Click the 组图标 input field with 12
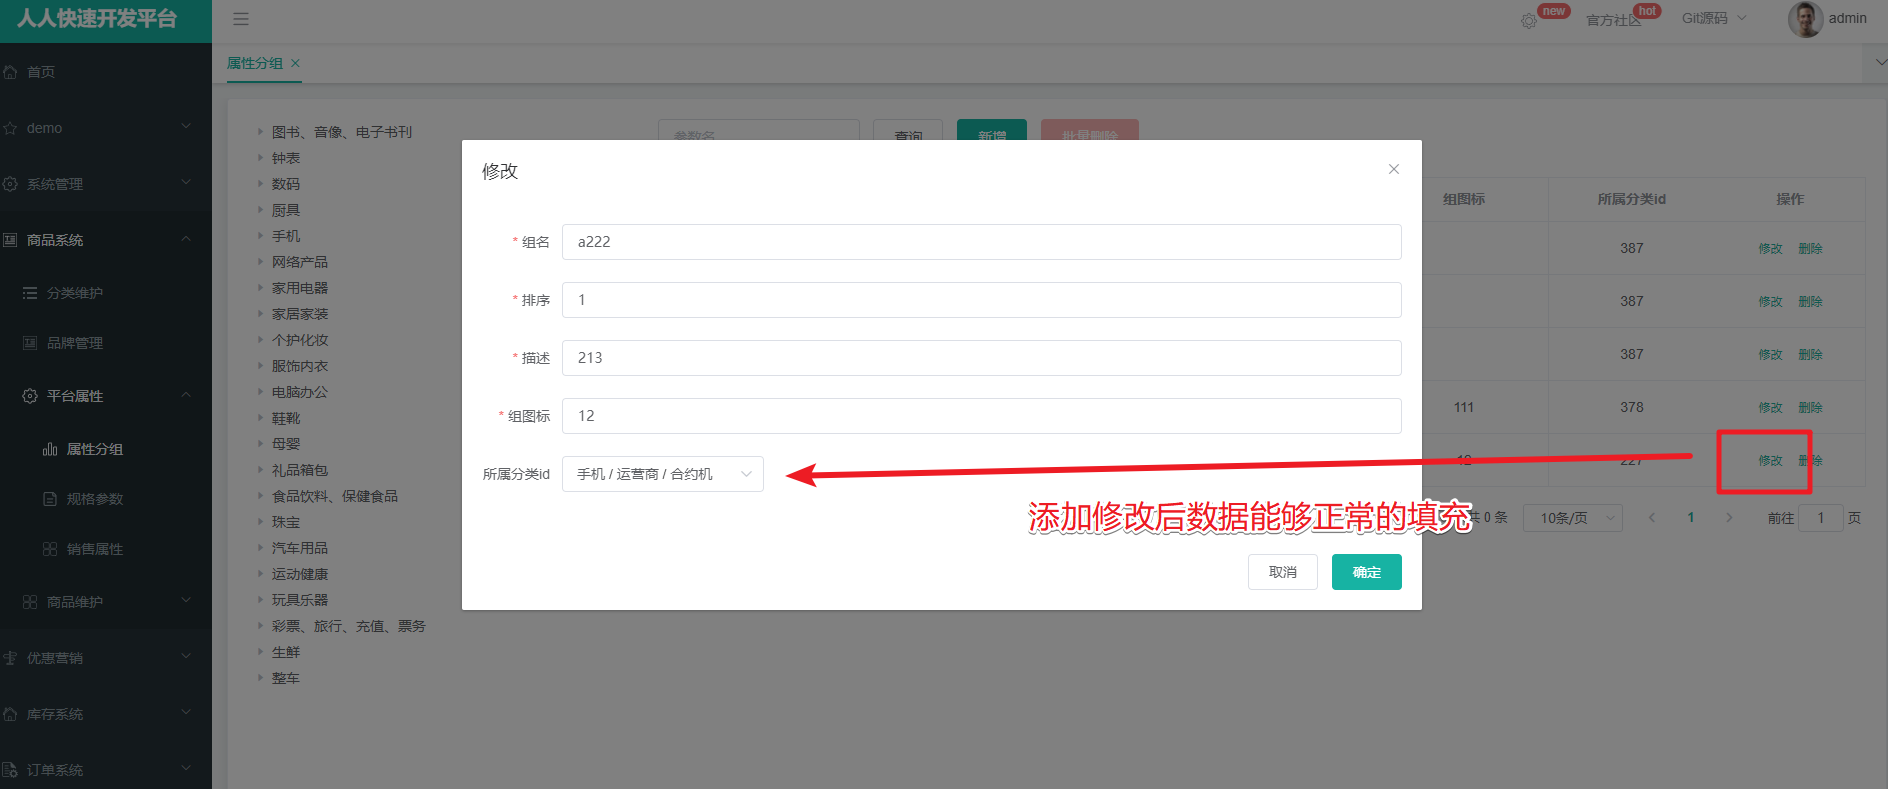This screenshot has width=1888, height=789. 981,416
